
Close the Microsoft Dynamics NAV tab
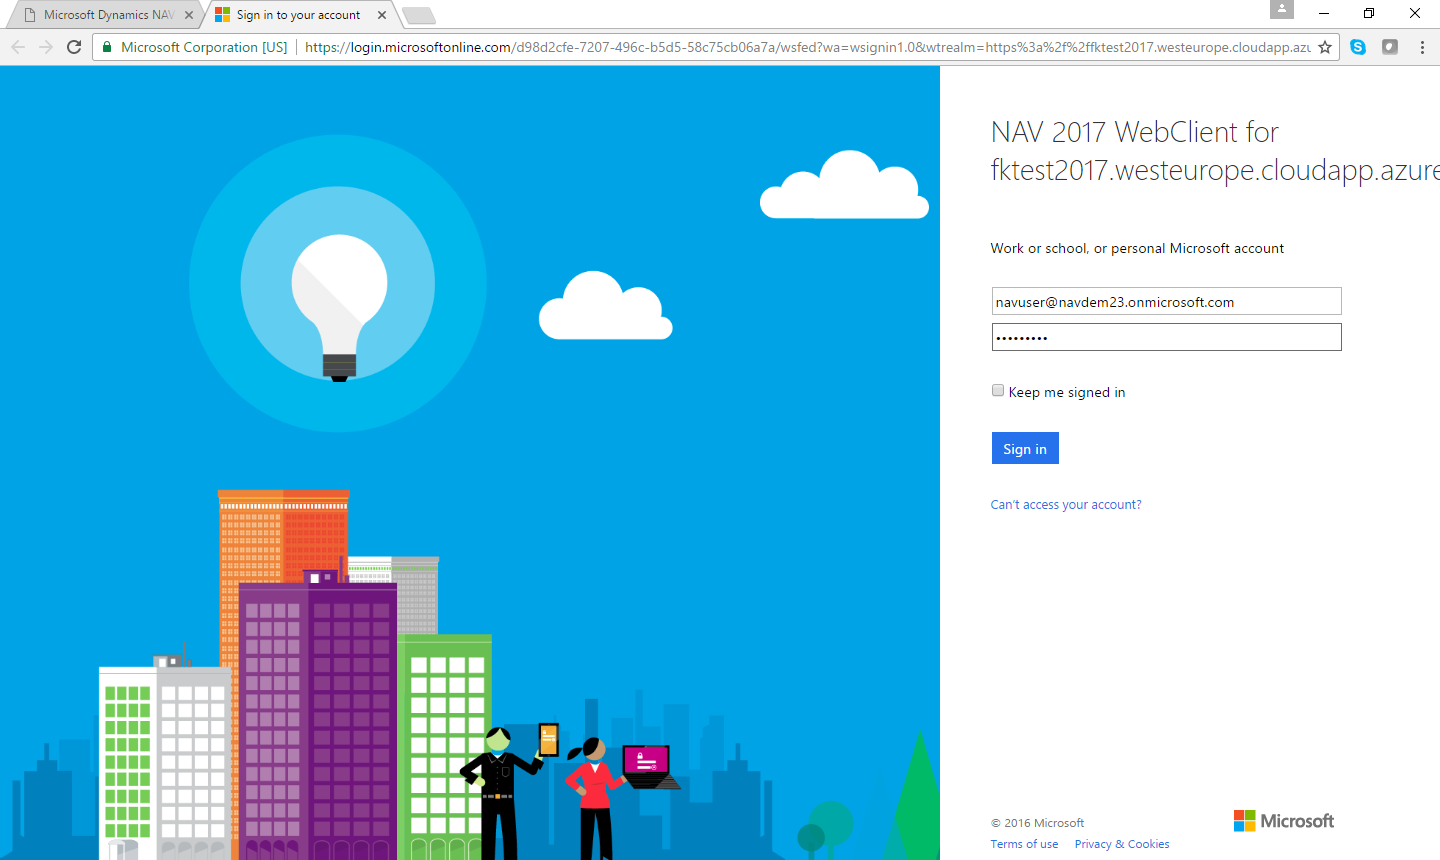coord(189,15)
